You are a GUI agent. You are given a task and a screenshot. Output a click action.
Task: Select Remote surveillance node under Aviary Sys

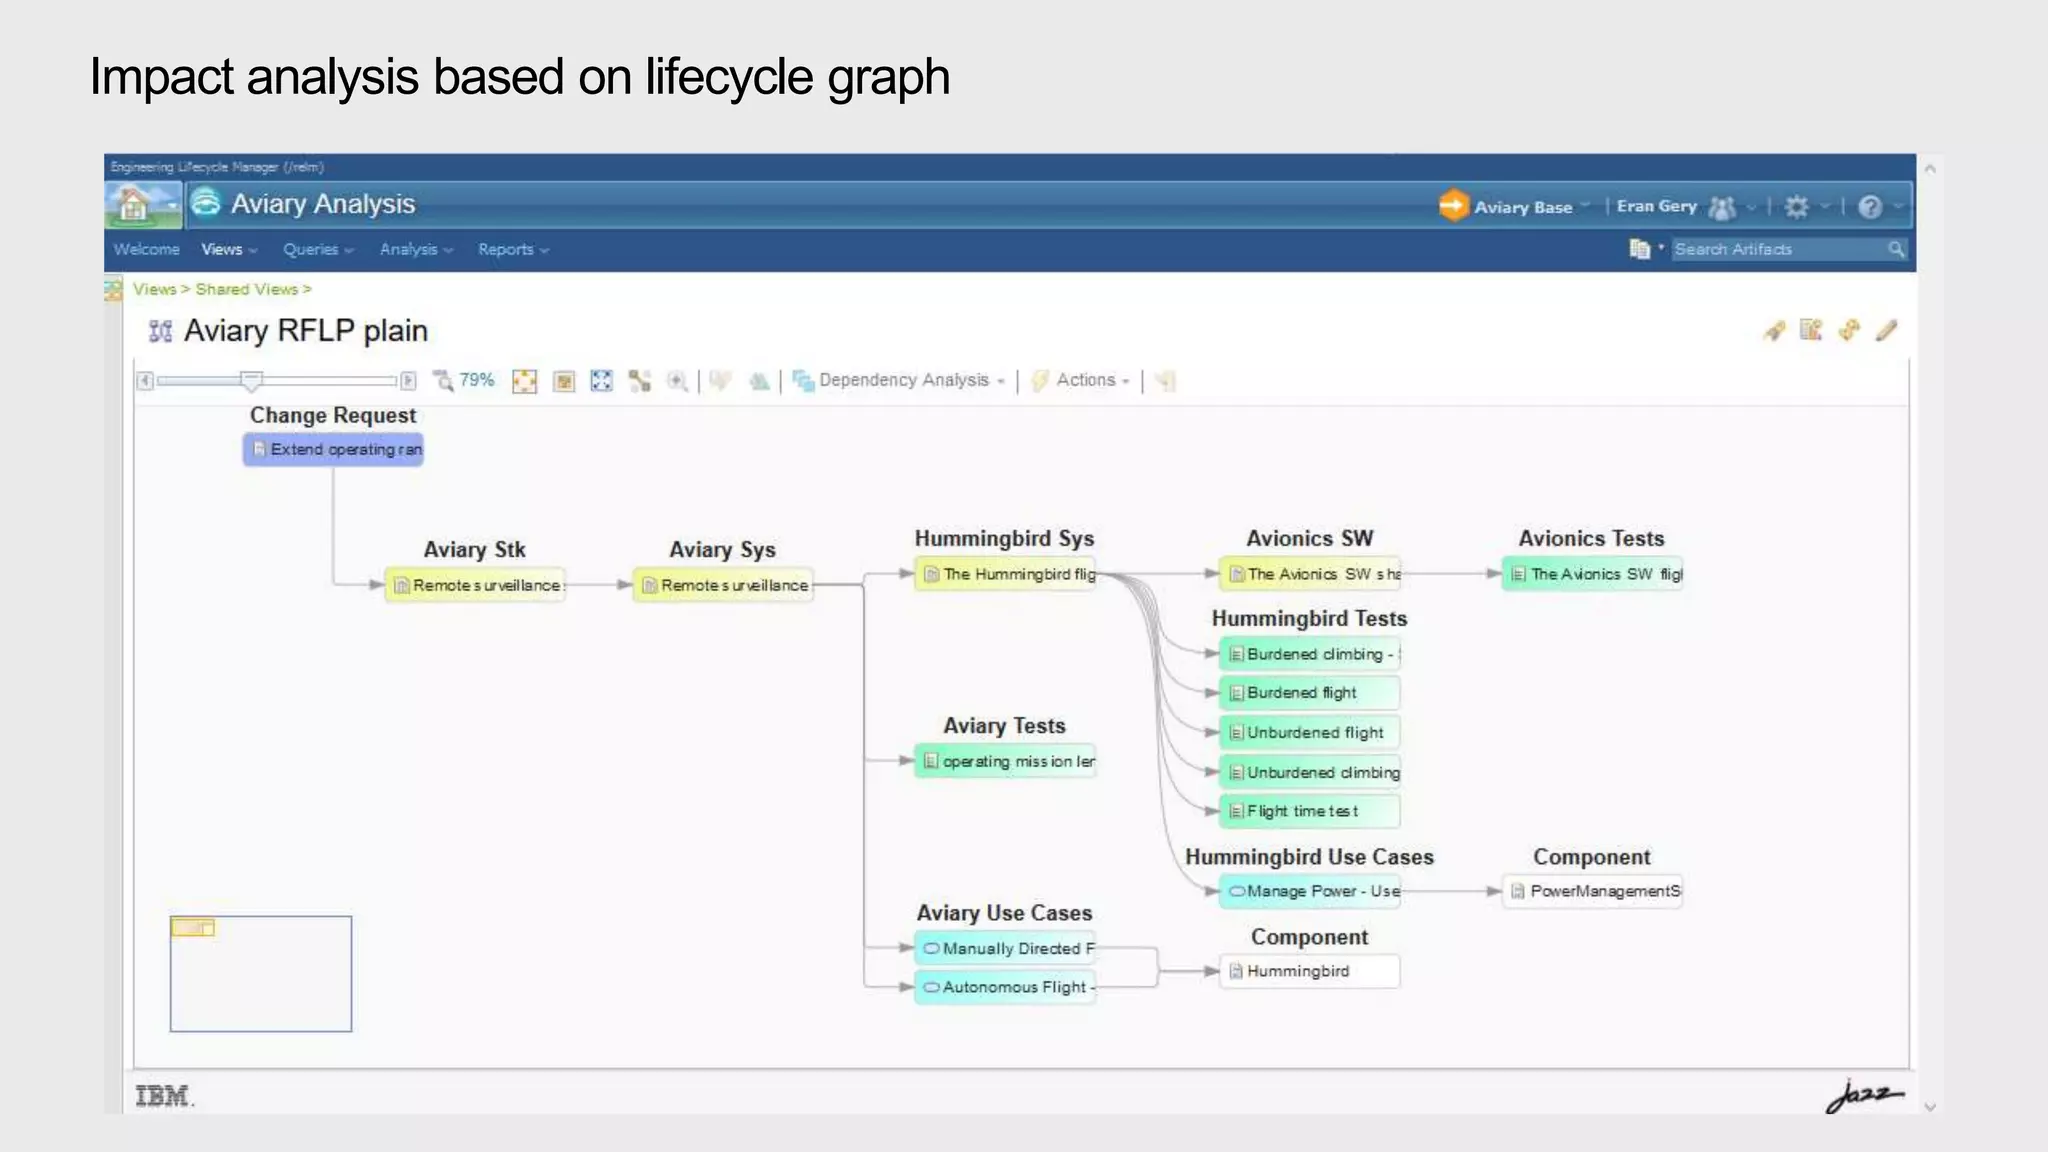click(x=723, y=585)
